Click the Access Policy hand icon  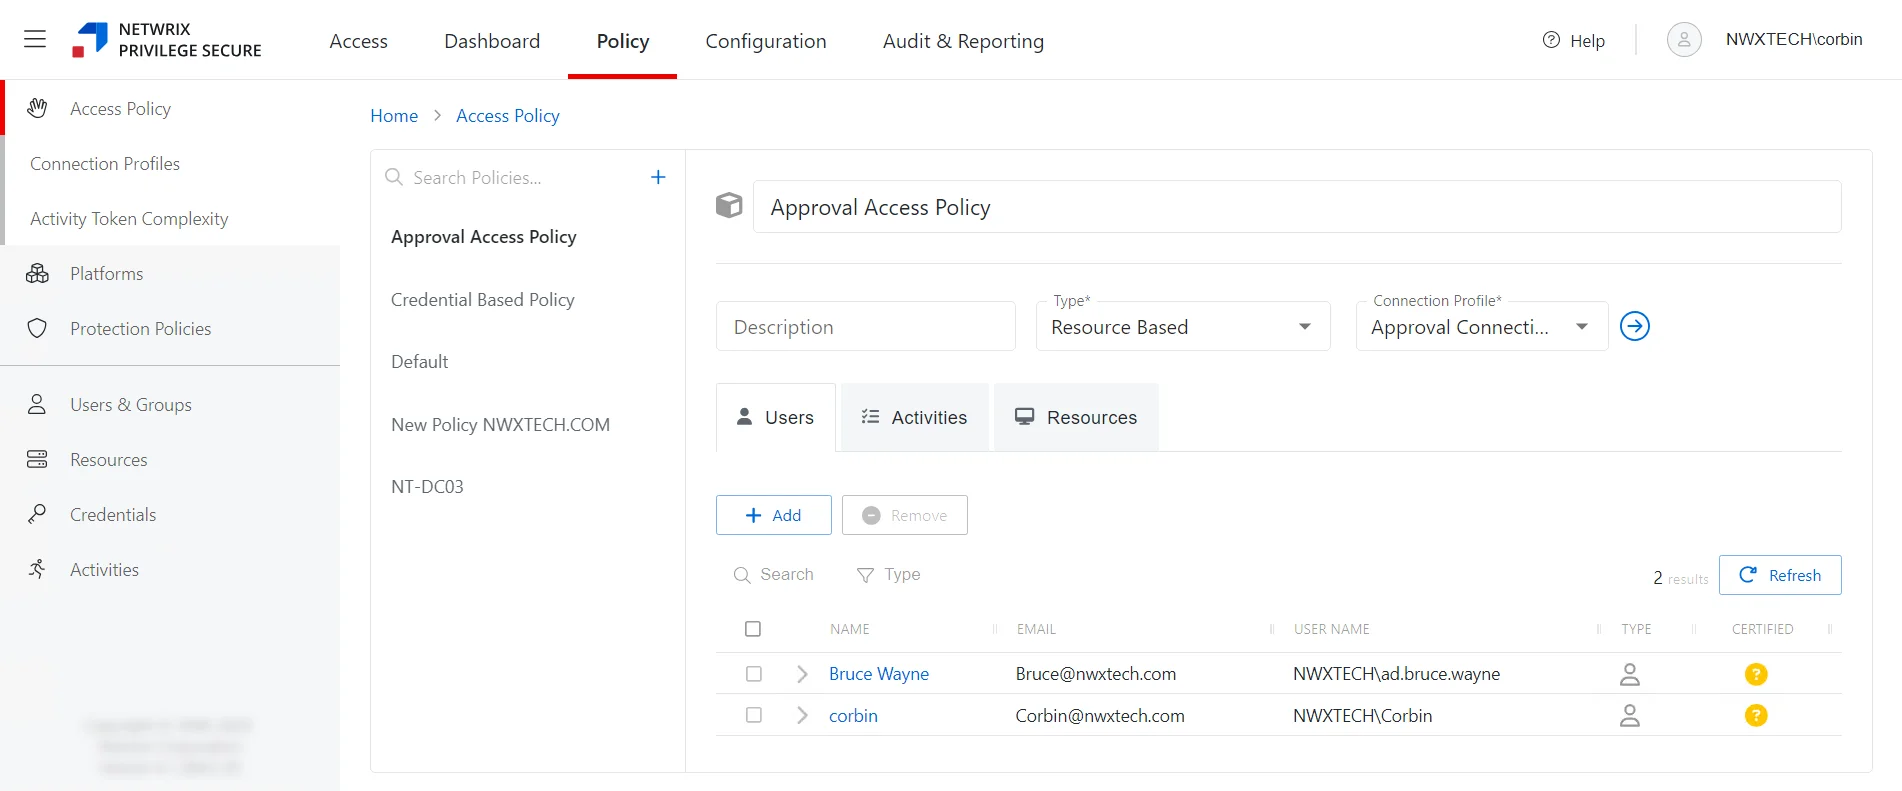click(37, 108)
